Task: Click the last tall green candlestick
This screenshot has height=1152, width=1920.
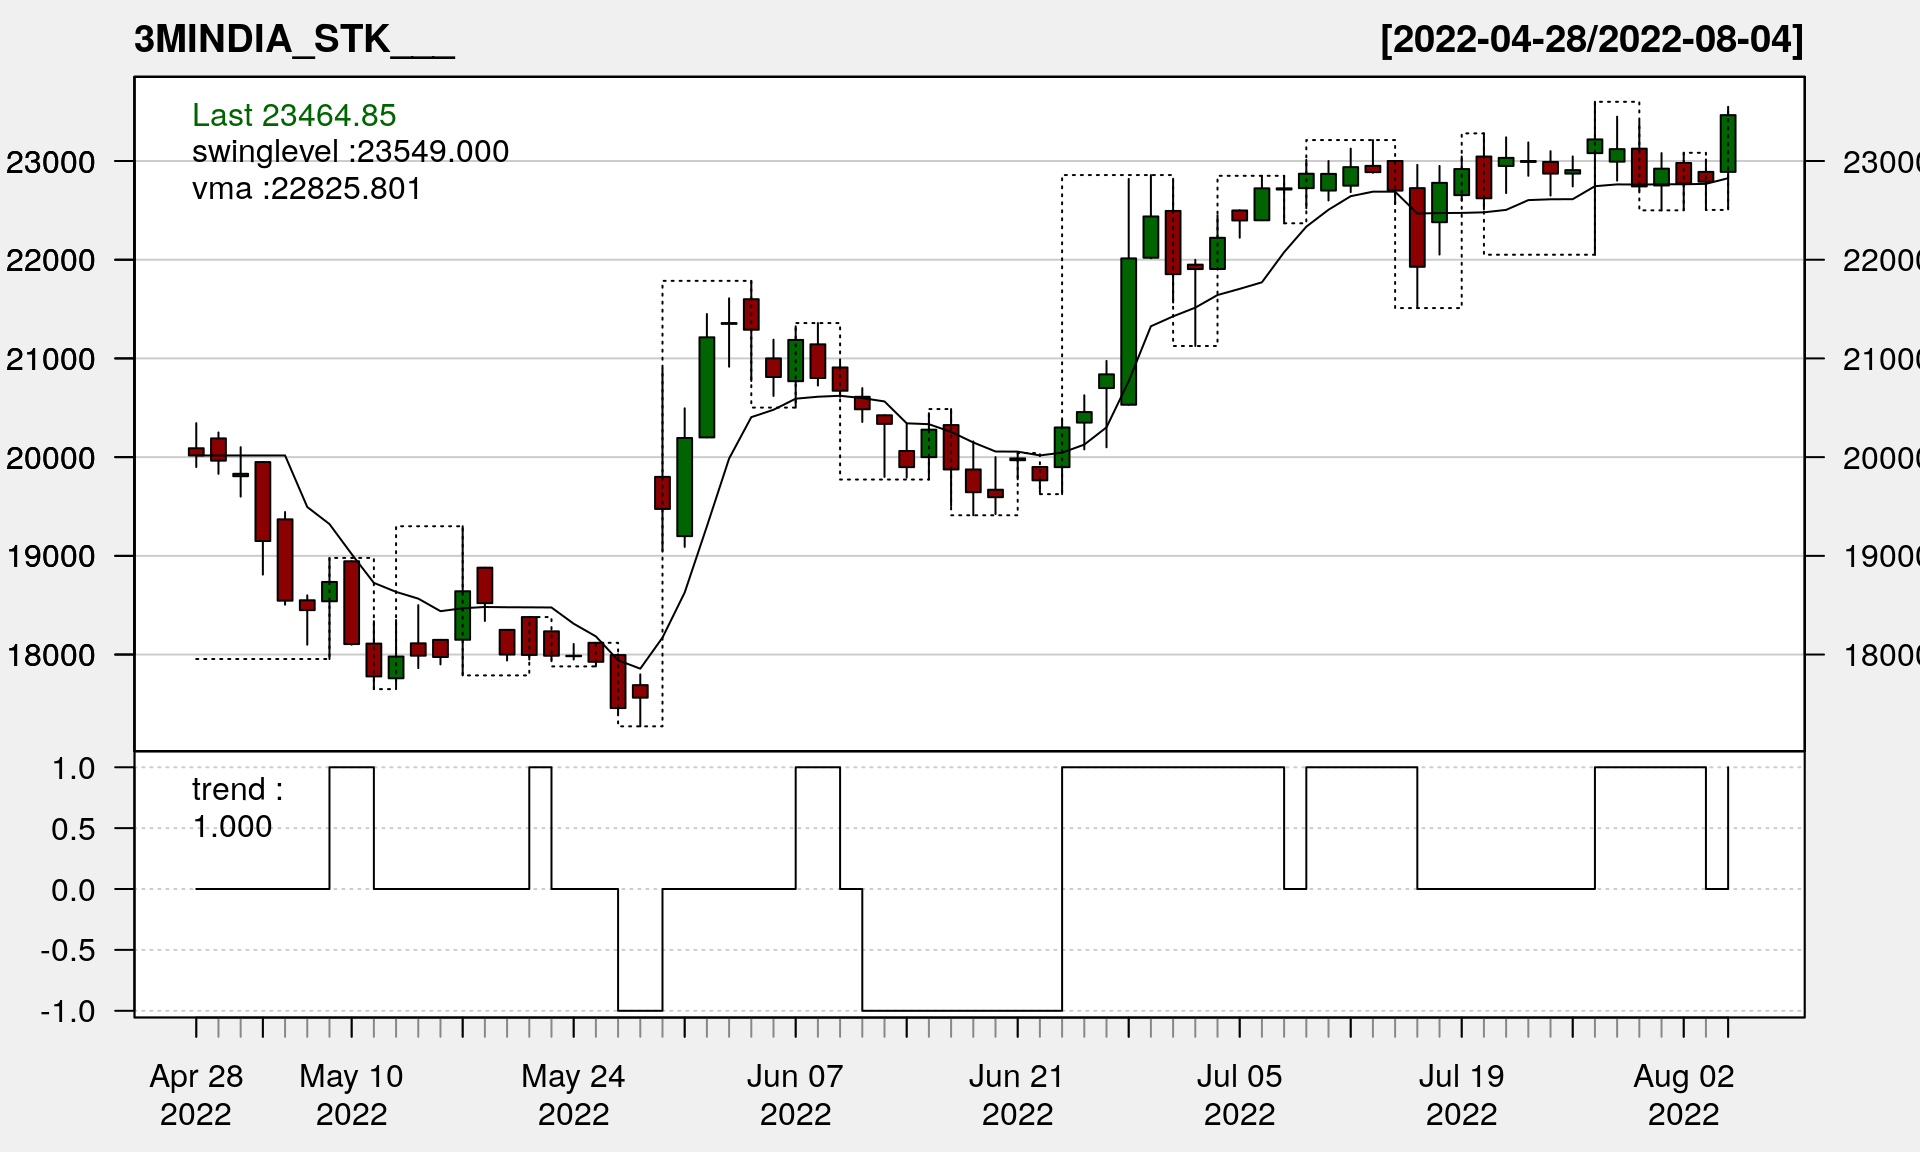Action: coord(1727,143)
